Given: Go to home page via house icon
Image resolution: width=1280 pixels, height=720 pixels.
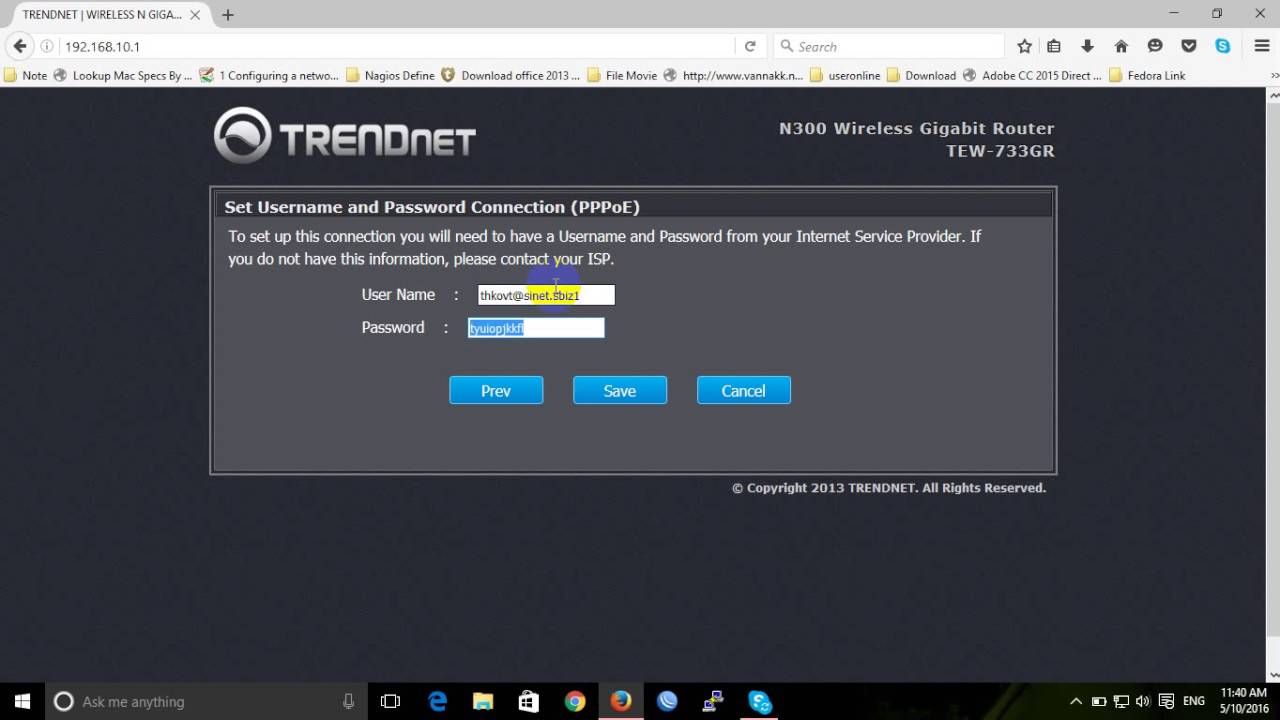Looking at the screenshot, I should (x=1121, y=46).
